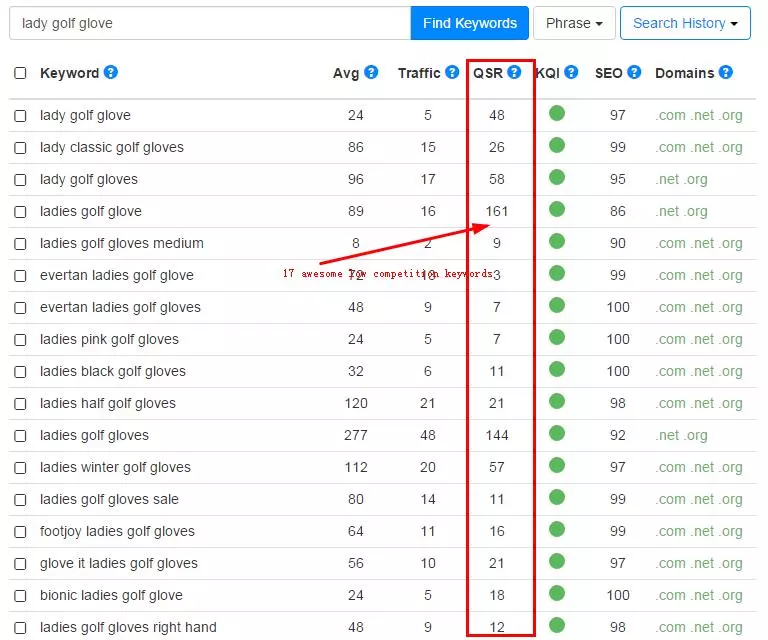The width and height of the screenshot is (768, 640).
Task: Select the QSR value 144
Action: coord(497,435)
